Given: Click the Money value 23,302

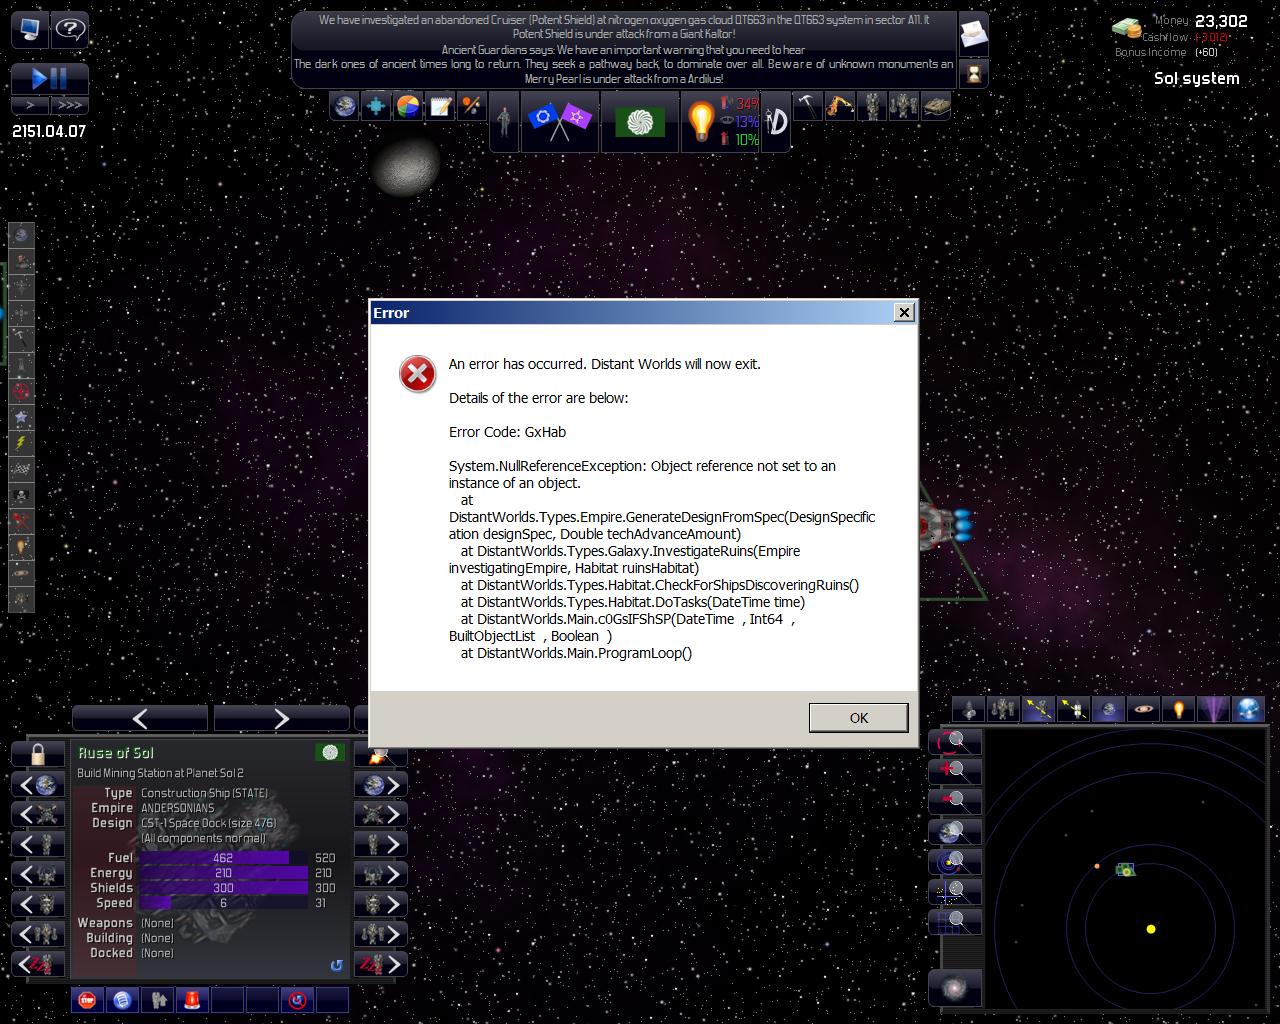Looking at the screenshot, I should point(1221,21).
